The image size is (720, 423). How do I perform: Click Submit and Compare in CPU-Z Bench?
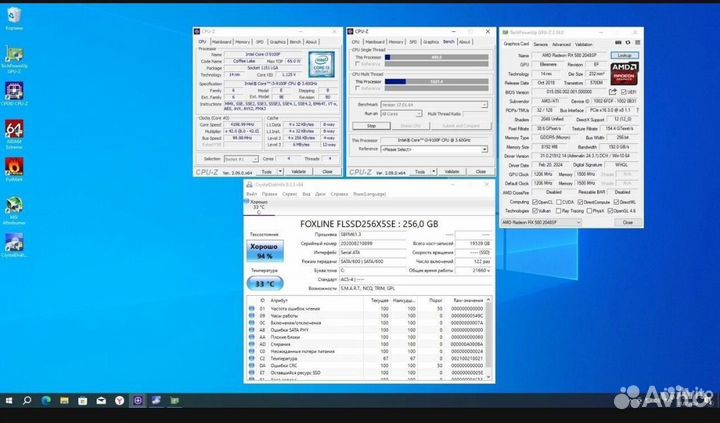pos(461,125)
